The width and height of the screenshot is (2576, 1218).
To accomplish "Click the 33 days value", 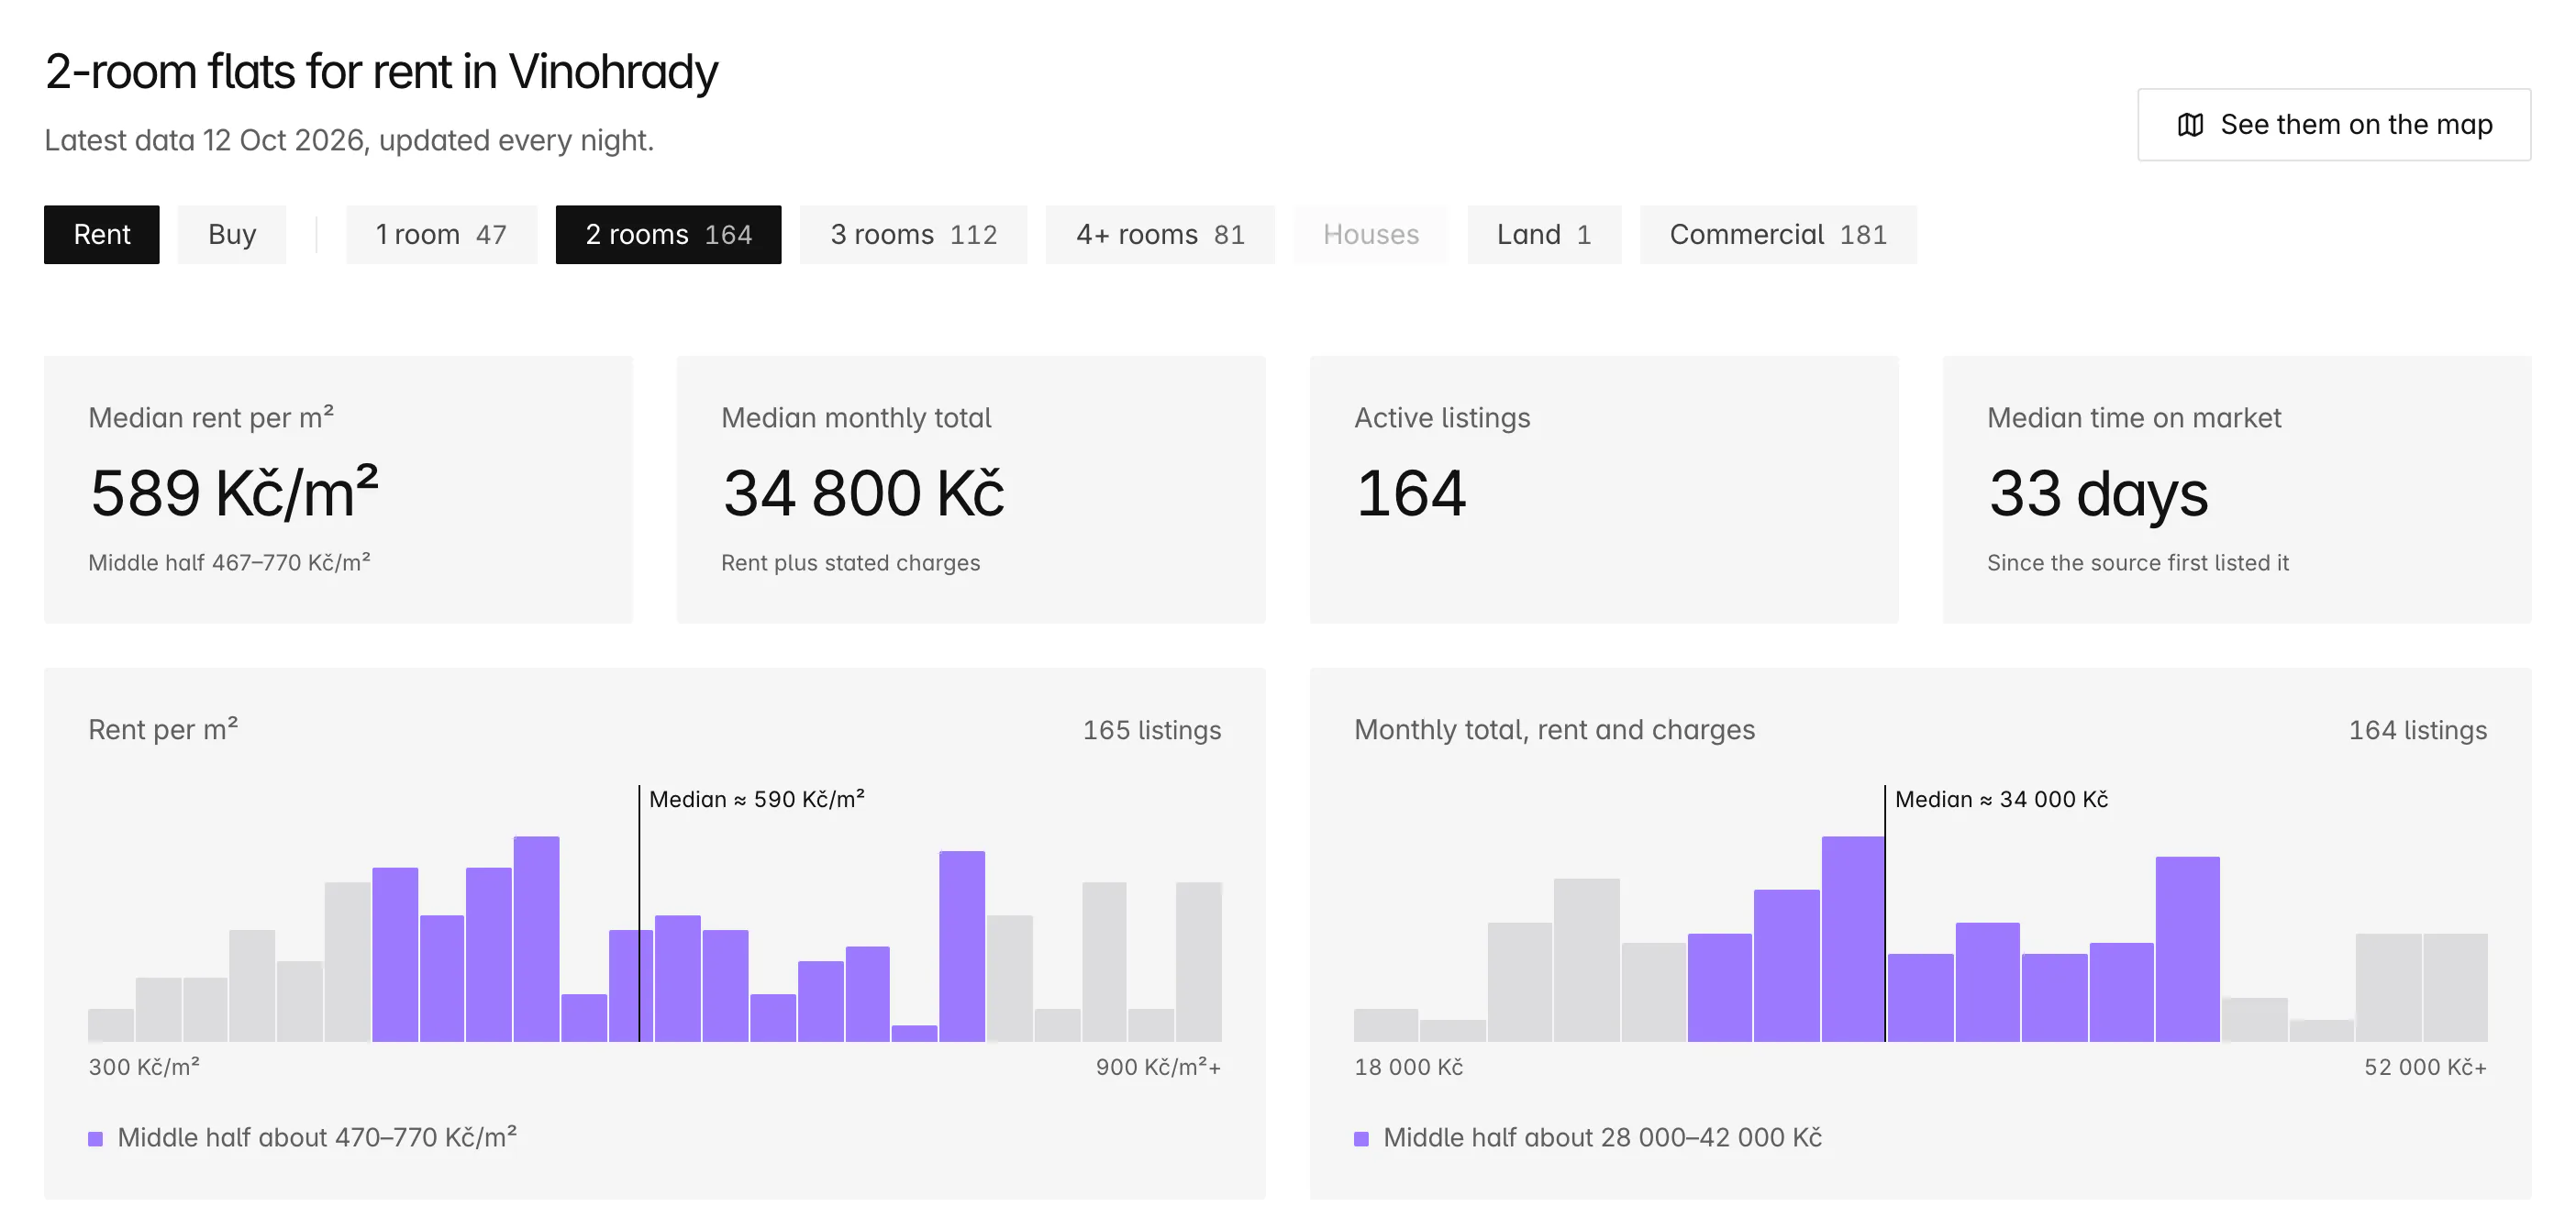I will pyautogui.click(x=2097, y=495).
